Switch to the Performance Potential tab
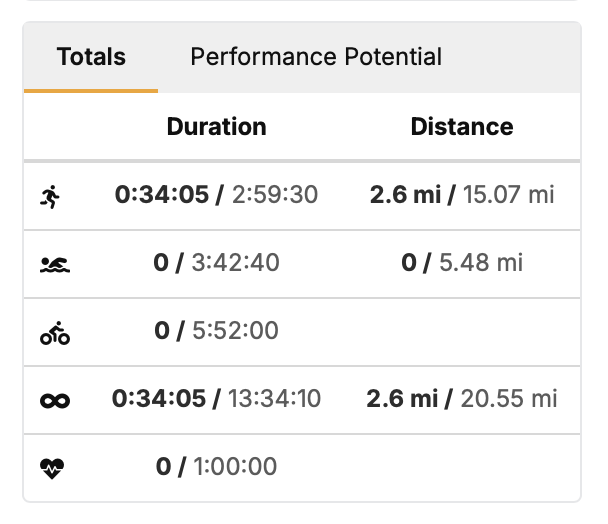608x524 pixels. pos(316,57)
